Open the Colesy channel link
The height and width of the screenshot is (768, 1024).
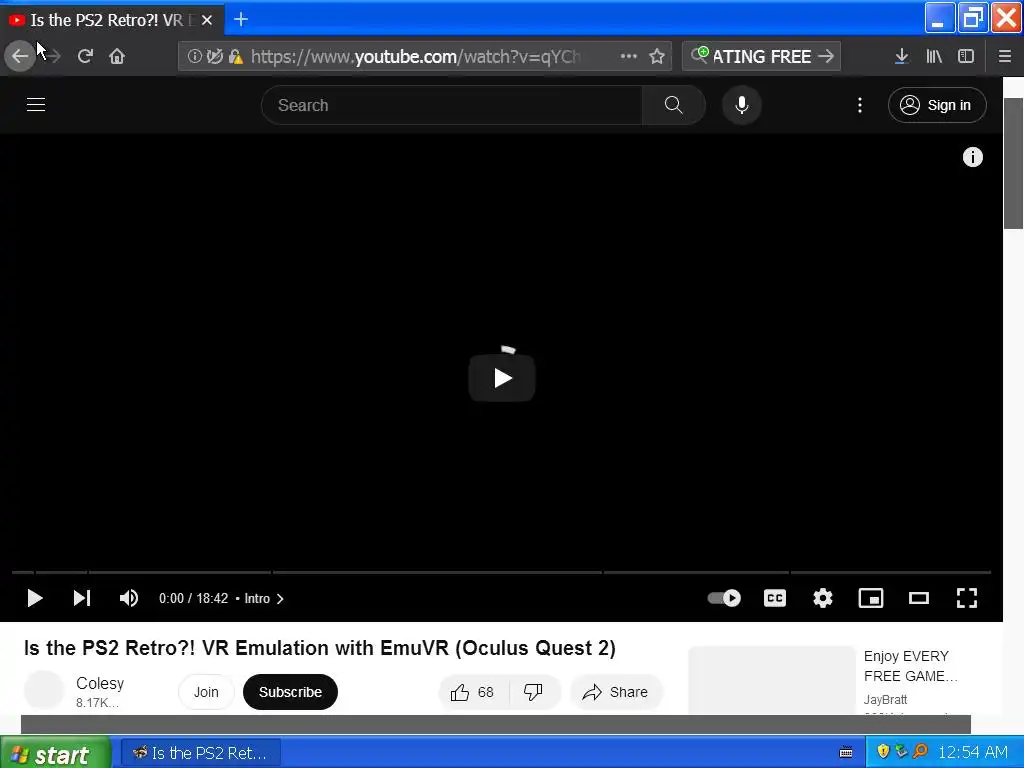pos(100,683)
